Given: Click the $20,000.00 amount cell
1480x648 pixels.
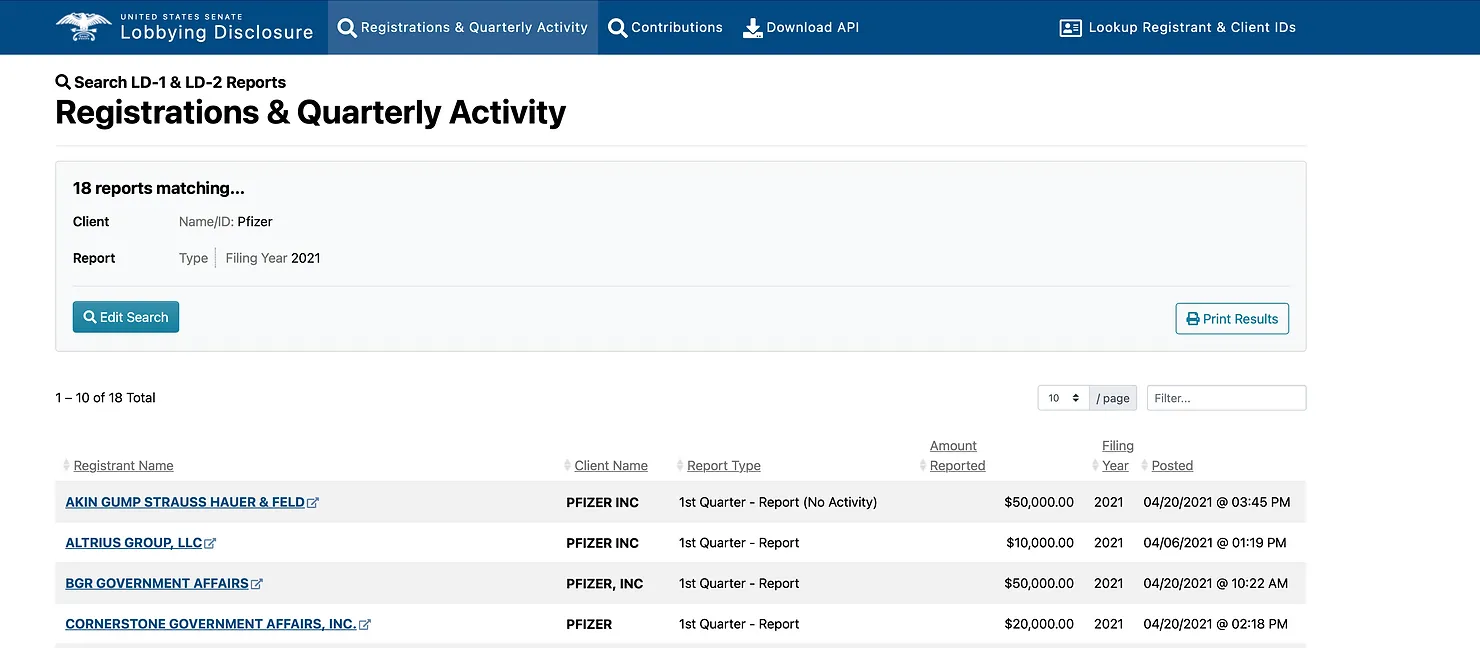Looking at the screenshot, I should coord(1039,624).
